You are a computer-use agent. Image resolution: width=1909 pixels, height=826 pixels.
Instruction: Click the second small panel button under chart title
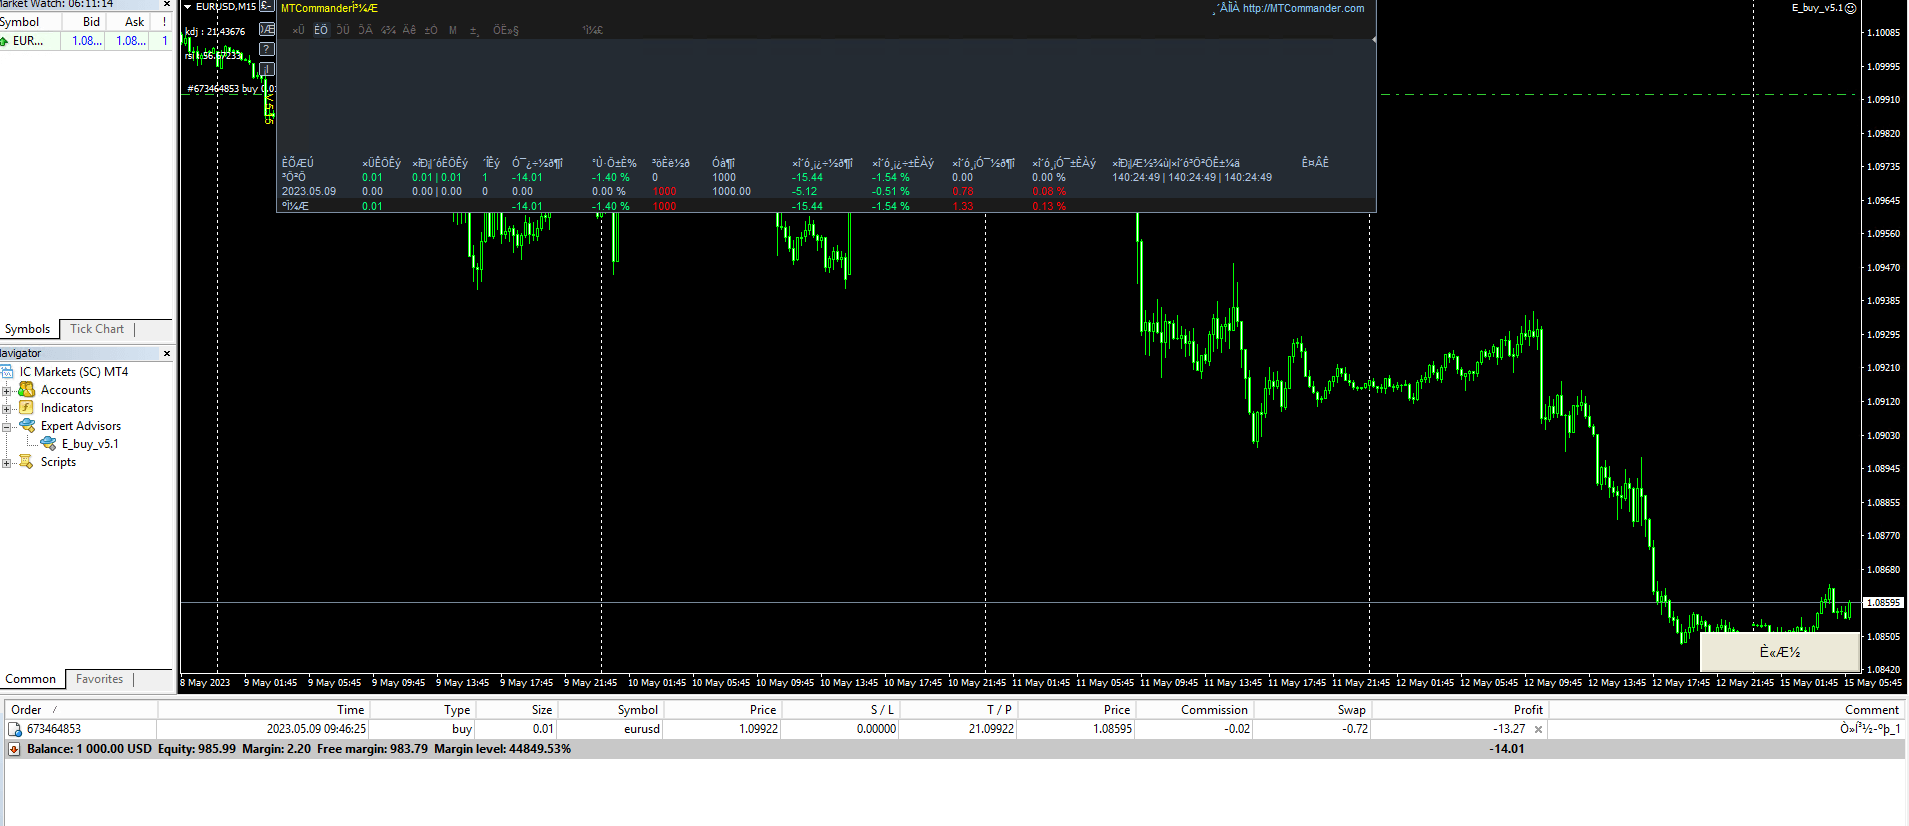pyautogui.click(x=267, y=29)
